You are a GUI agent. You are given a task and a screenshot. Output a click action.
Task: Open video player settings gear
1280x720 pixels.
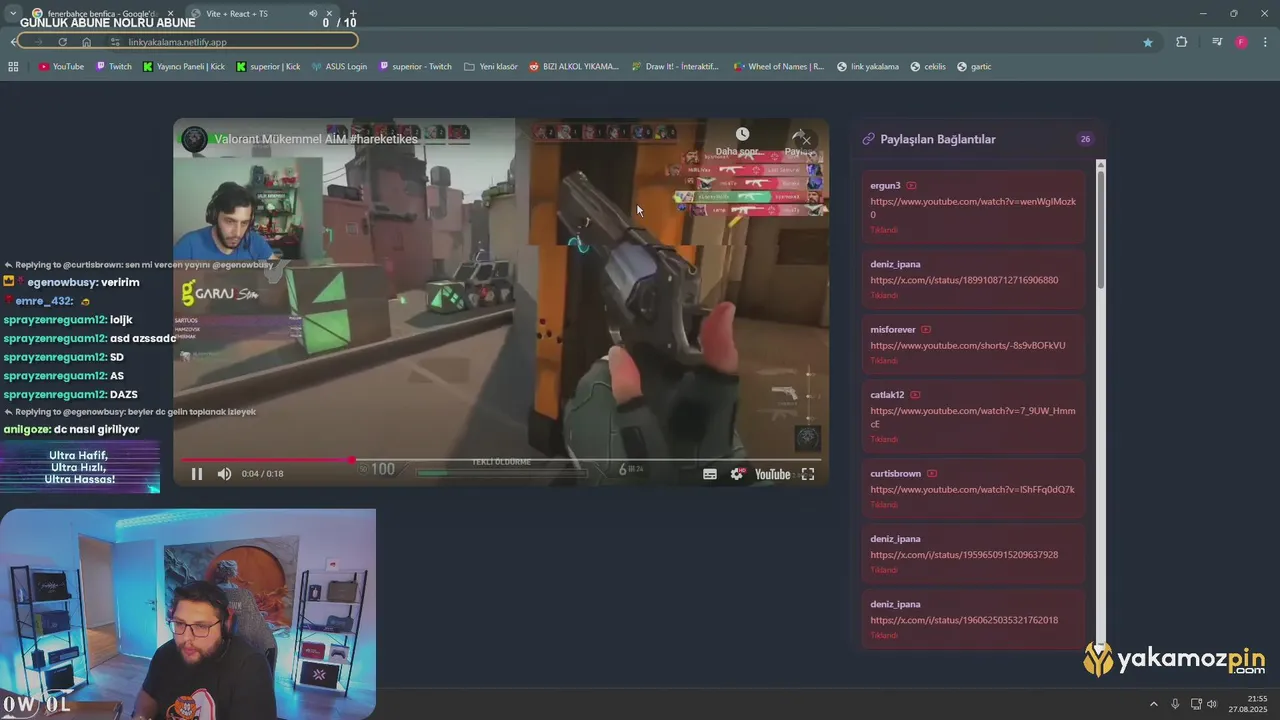tap(737, 474)
